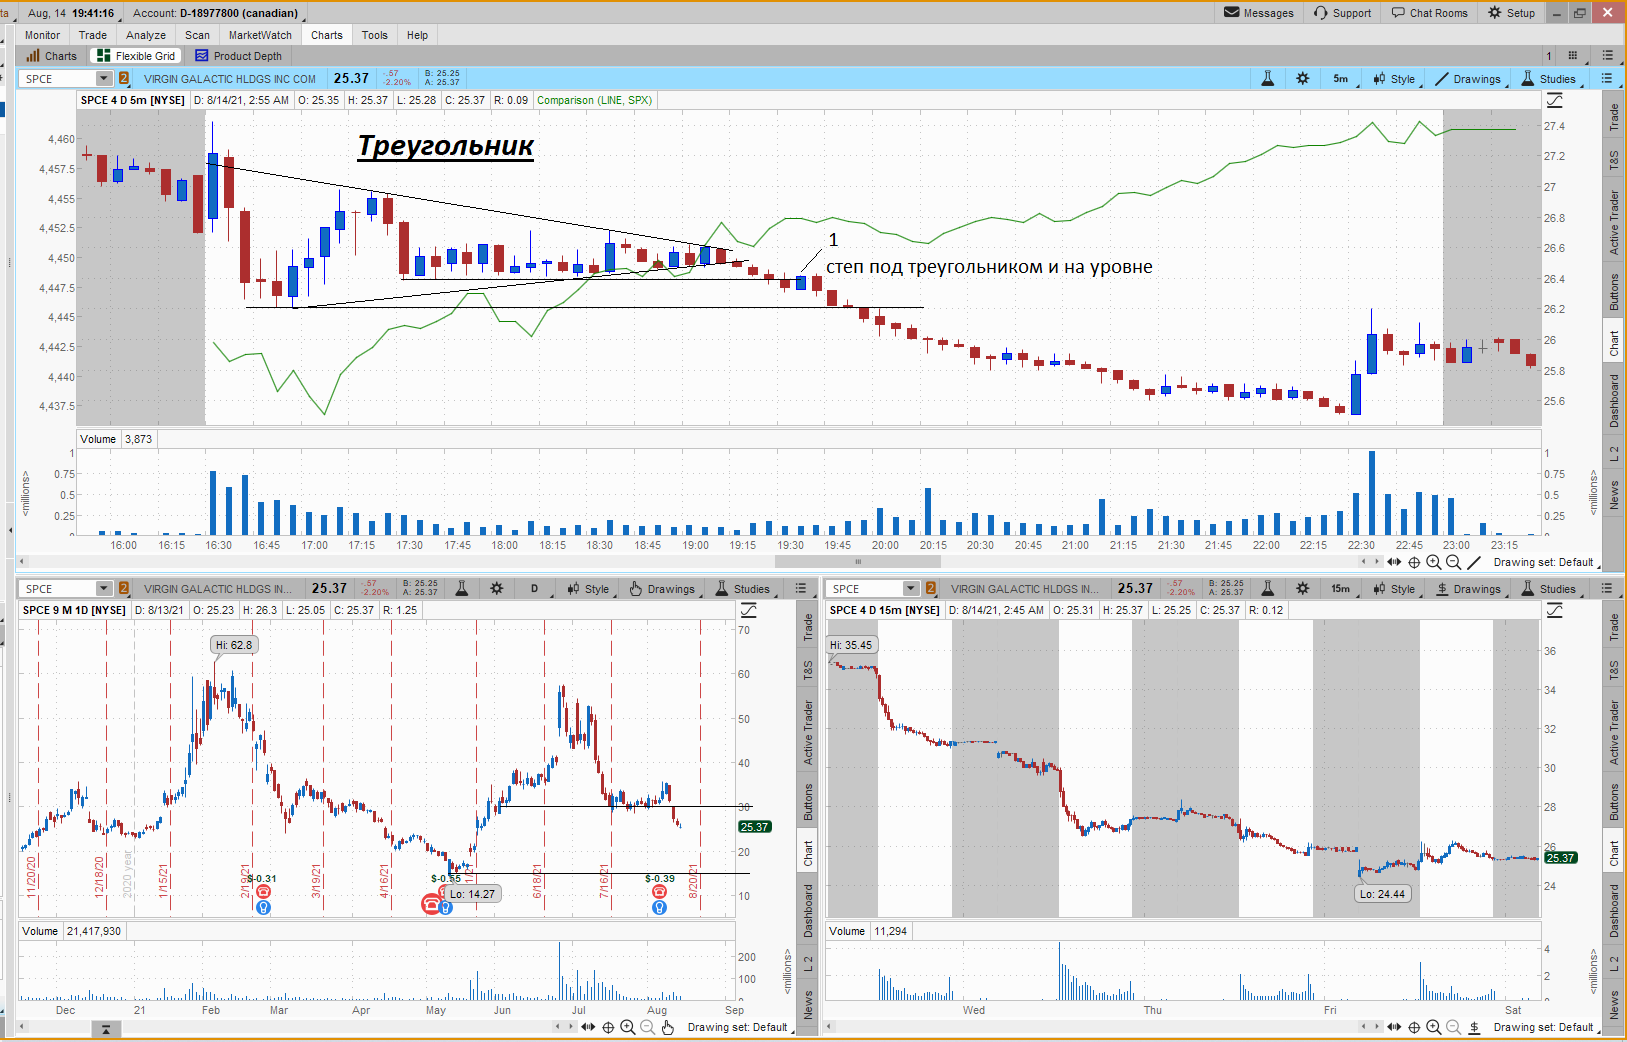Open Drawing set: Default dropdown under top chart

(x=1546, y=562)
